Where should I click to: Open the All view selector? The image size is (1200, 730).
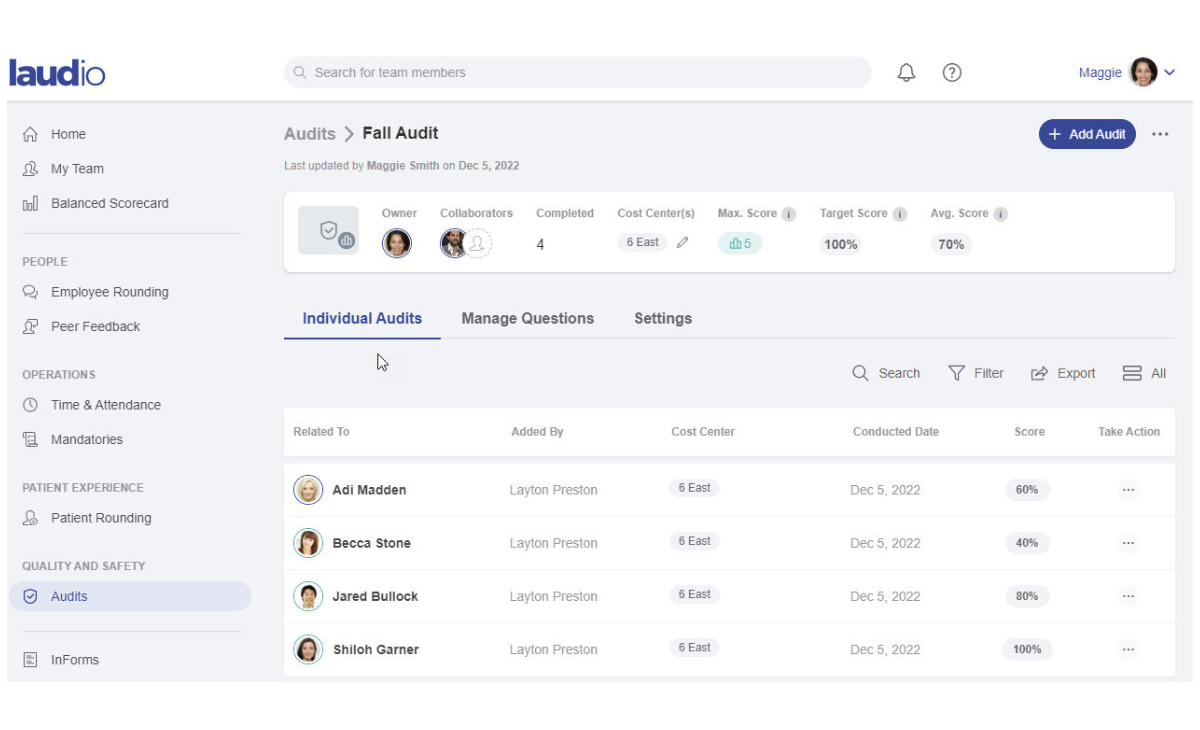(1145, 373)
